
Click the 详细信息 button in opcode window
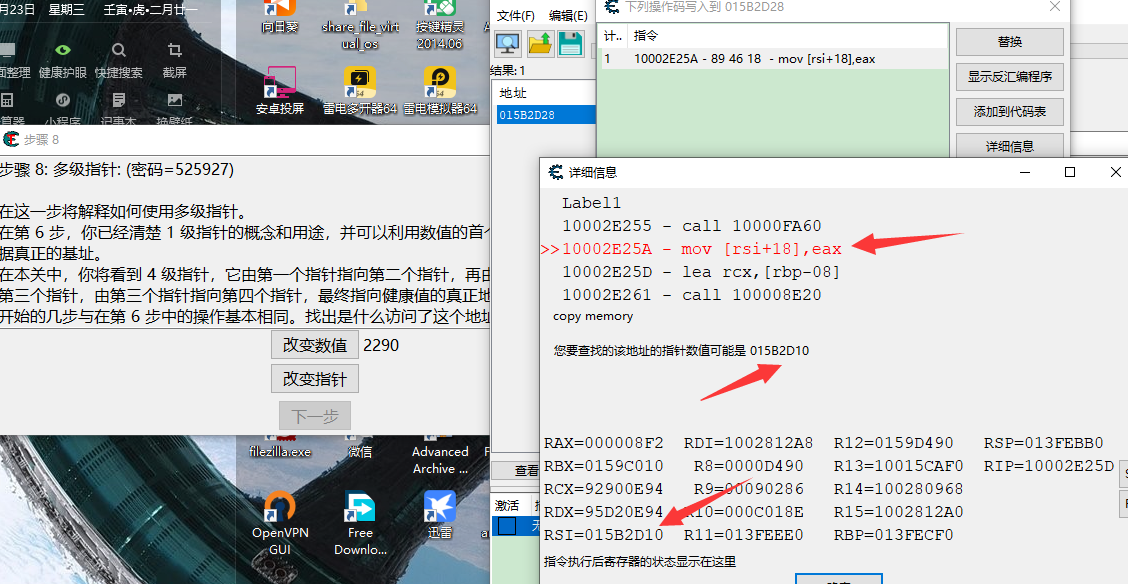click(1009, 146)
